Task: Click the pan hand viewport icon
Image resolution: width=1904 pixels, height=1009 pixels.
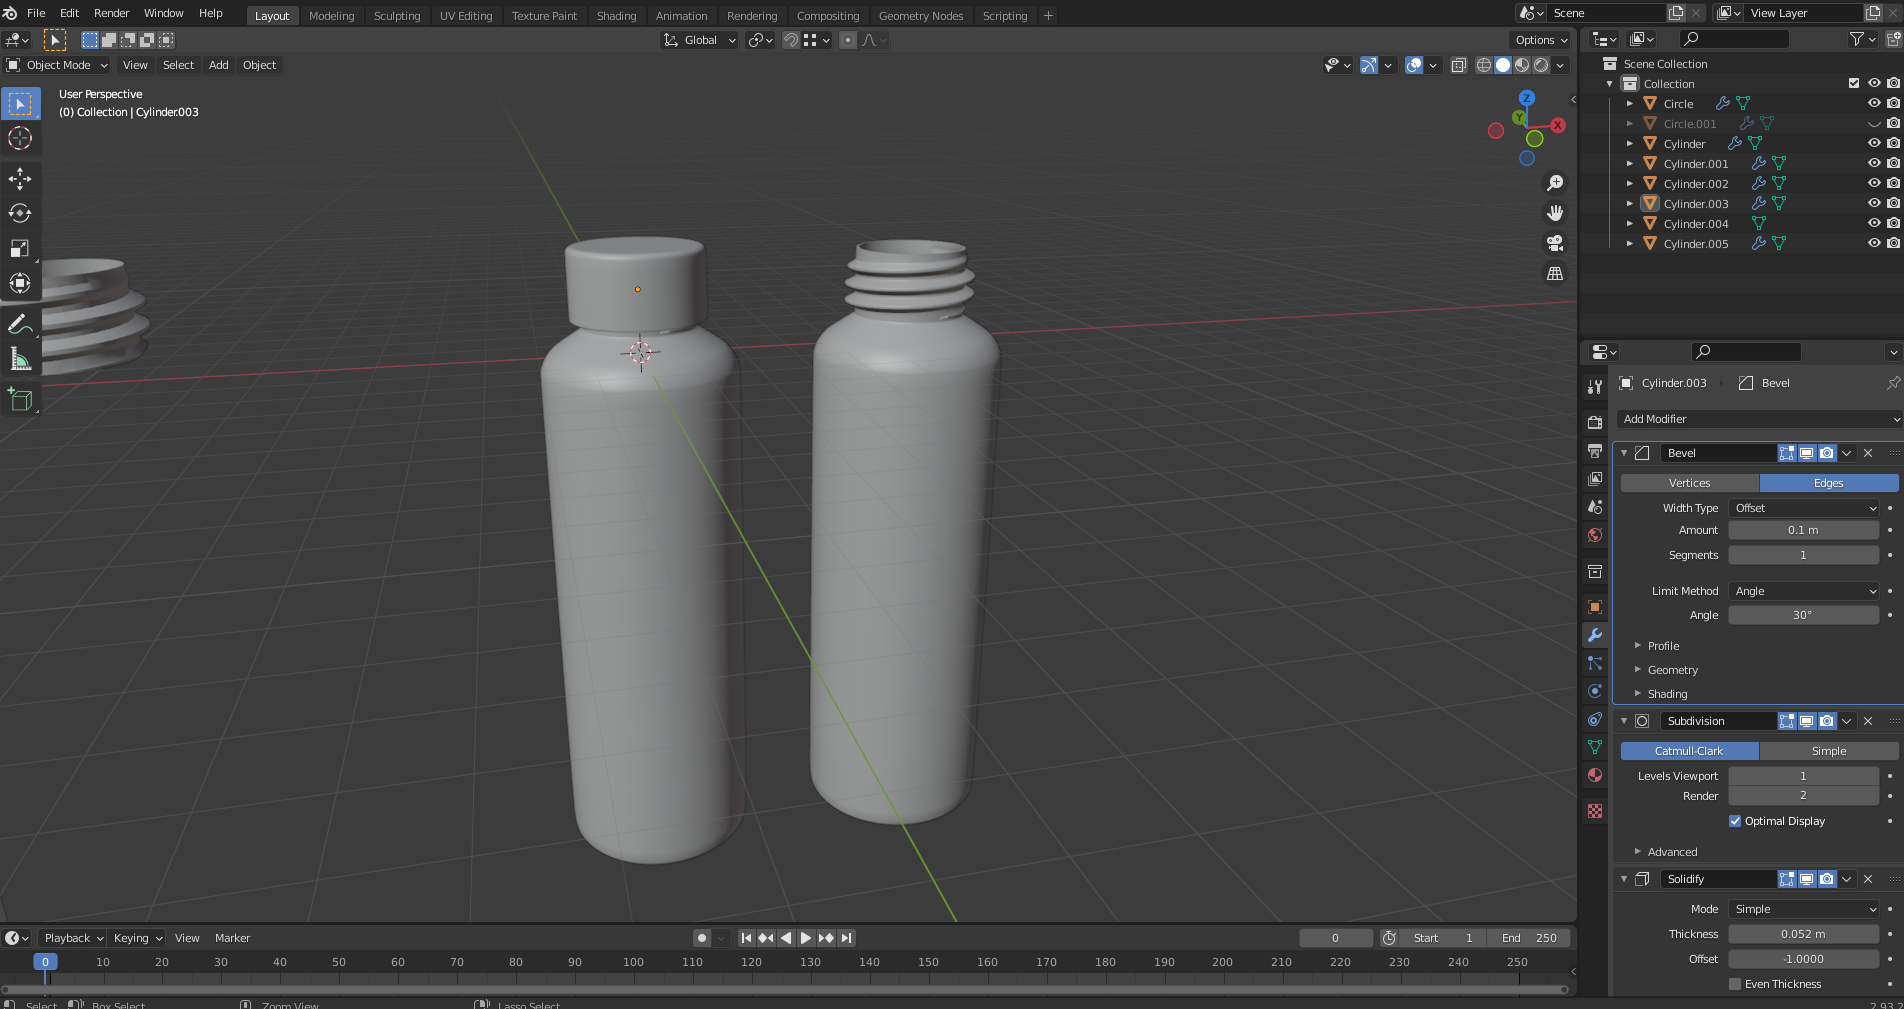Action: point(1555,213)
